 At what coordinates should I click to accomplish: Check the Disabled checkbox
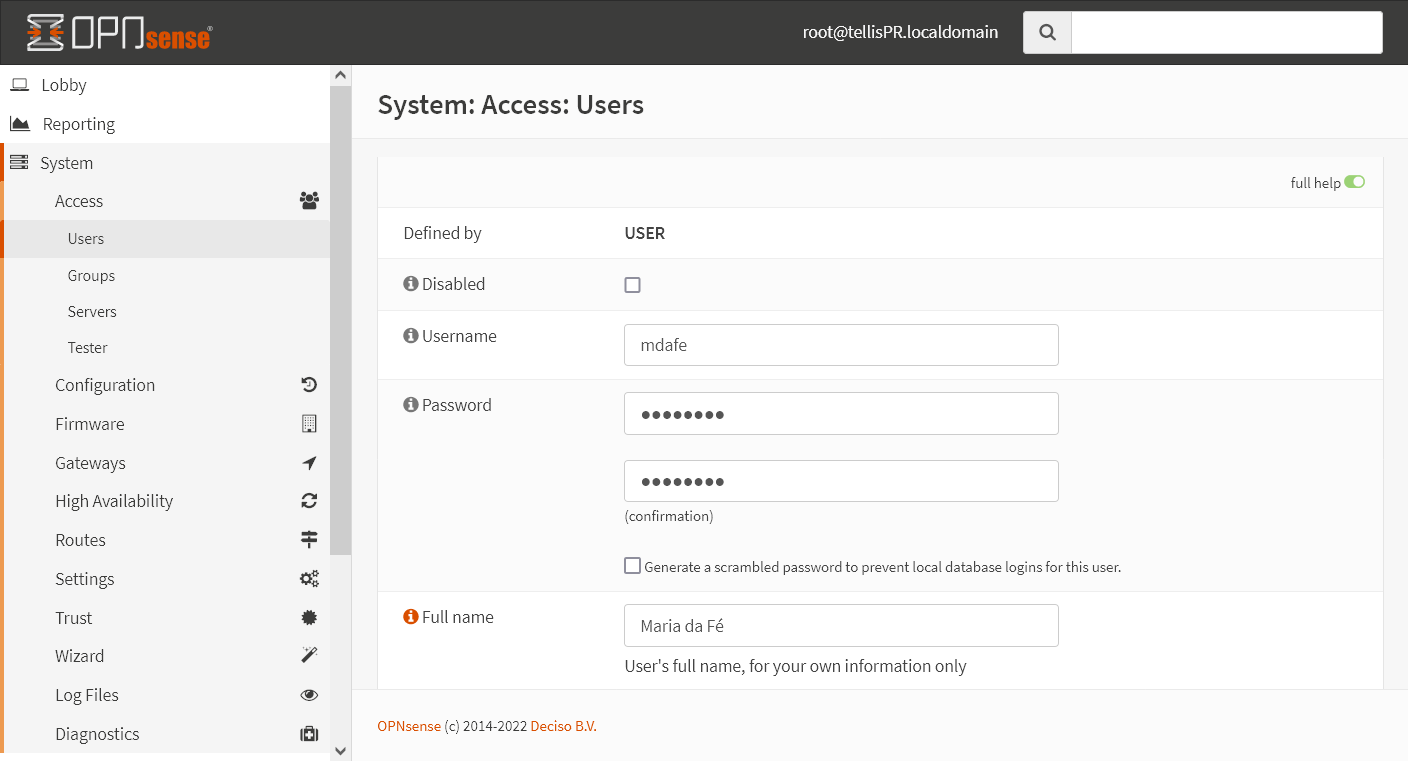pyautogui.click(x=632, y=285)
